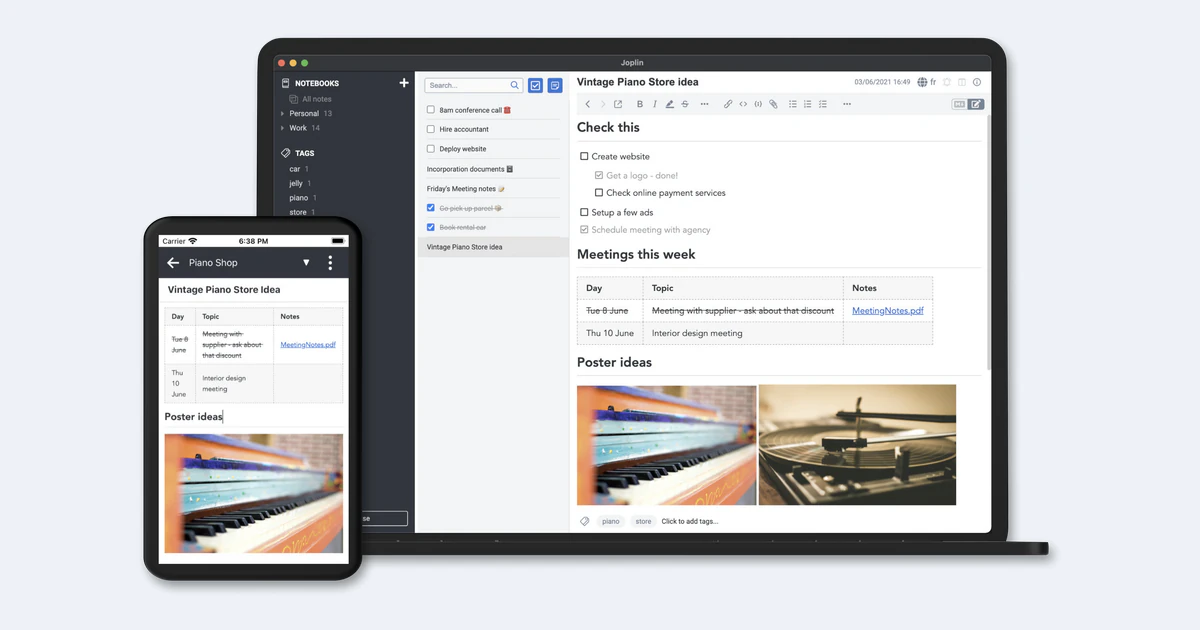The width and height of the screenshot is (1200, 630).
Task: Check off 'Hire accountant' to-do
Action: point(431,129)
